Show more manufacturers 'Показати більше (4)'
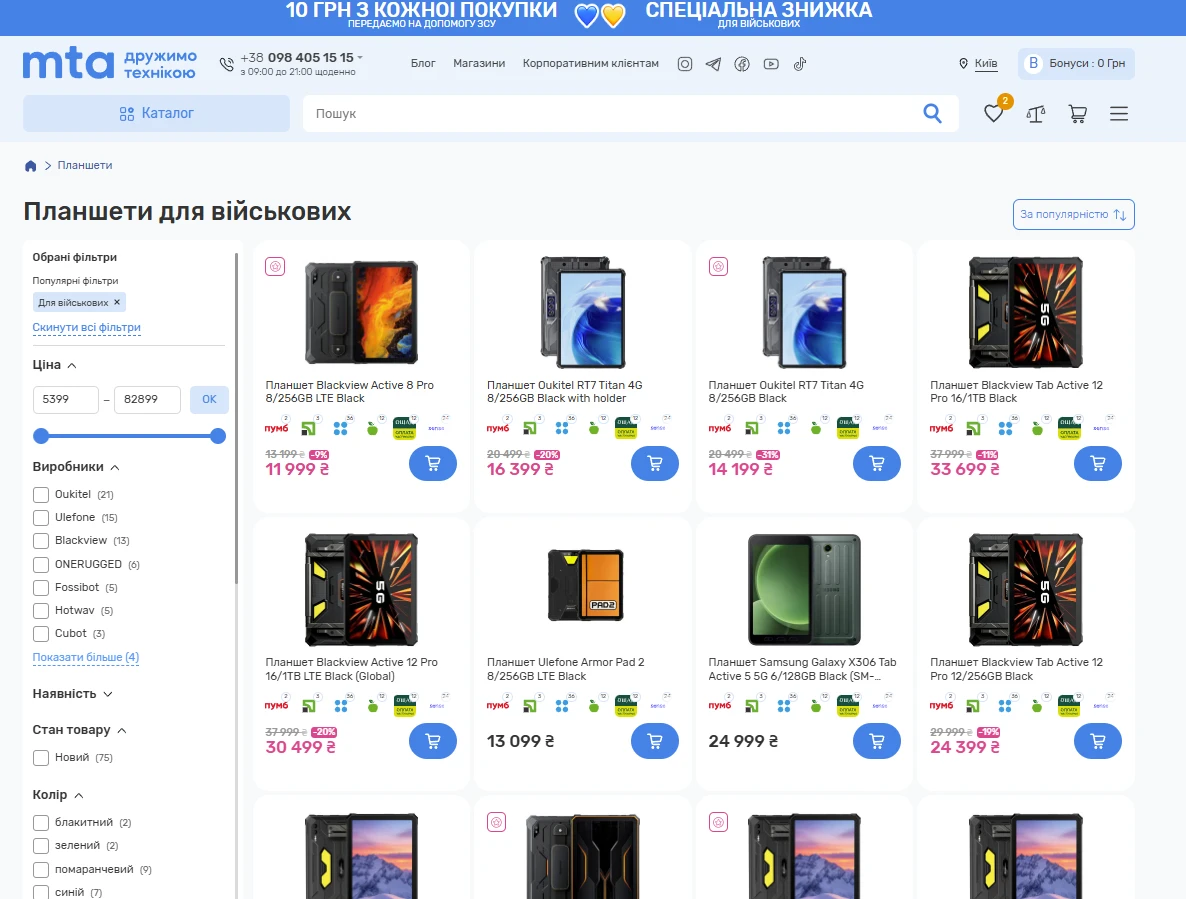The image size is (1186, 899). [85, 657]
